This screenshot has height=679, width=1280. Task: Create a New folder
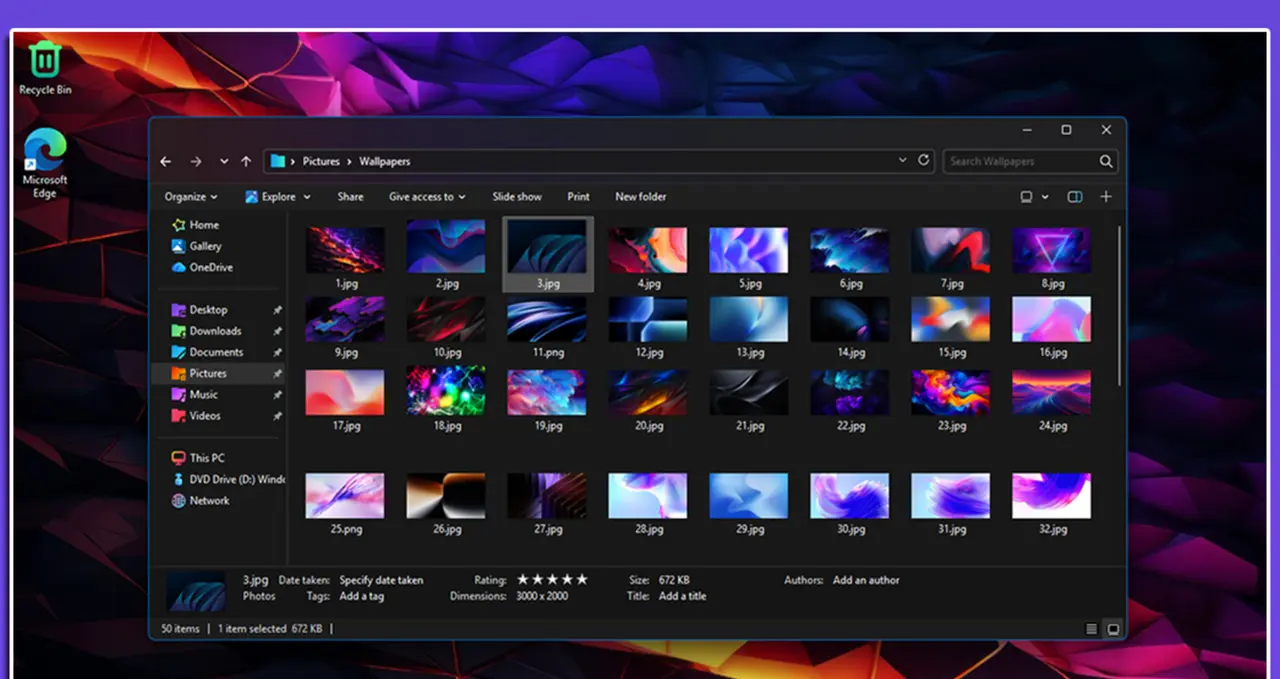(641, 197)
